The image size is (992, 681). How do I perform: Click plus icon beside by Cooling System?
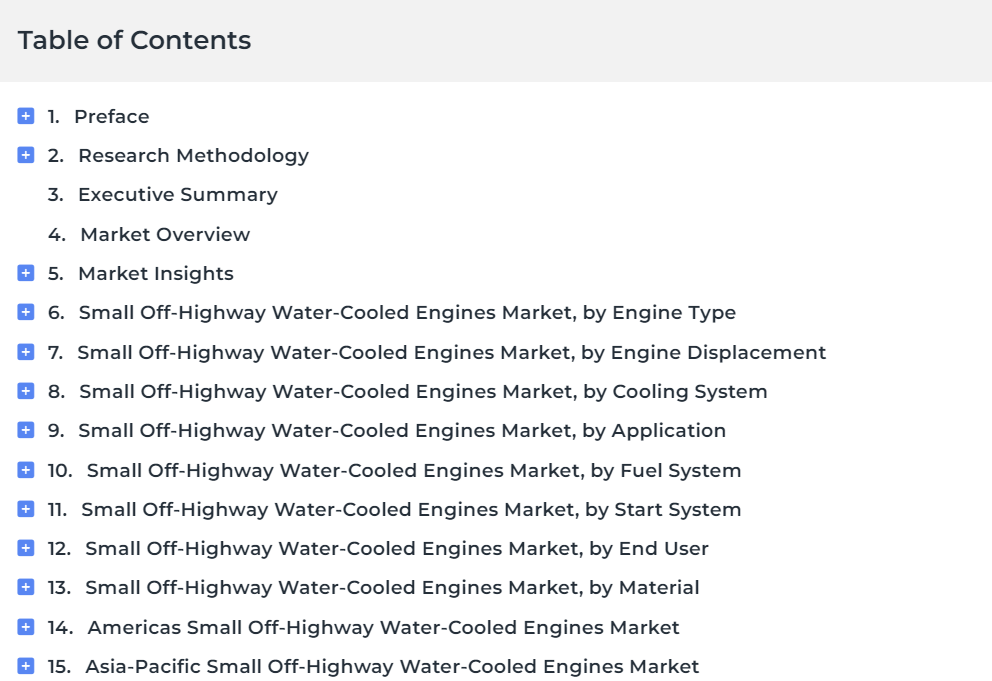tap(26, 391)
